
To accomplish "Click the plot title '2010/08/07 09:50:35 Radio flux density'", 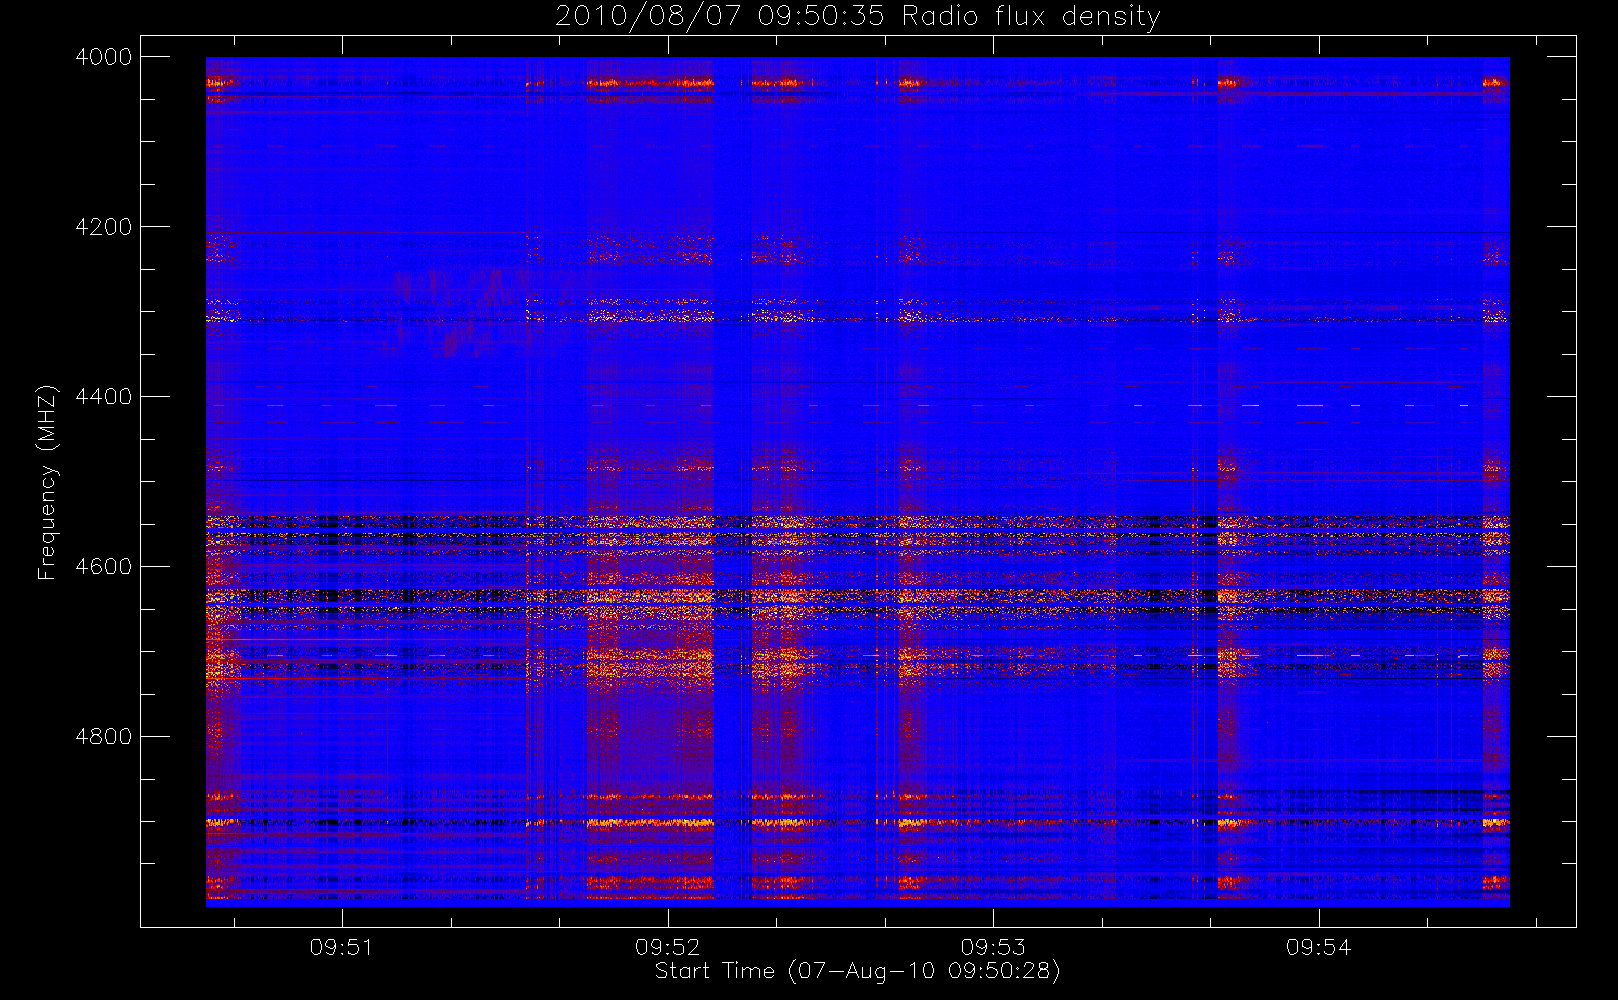I will click(x=858, y=17).
